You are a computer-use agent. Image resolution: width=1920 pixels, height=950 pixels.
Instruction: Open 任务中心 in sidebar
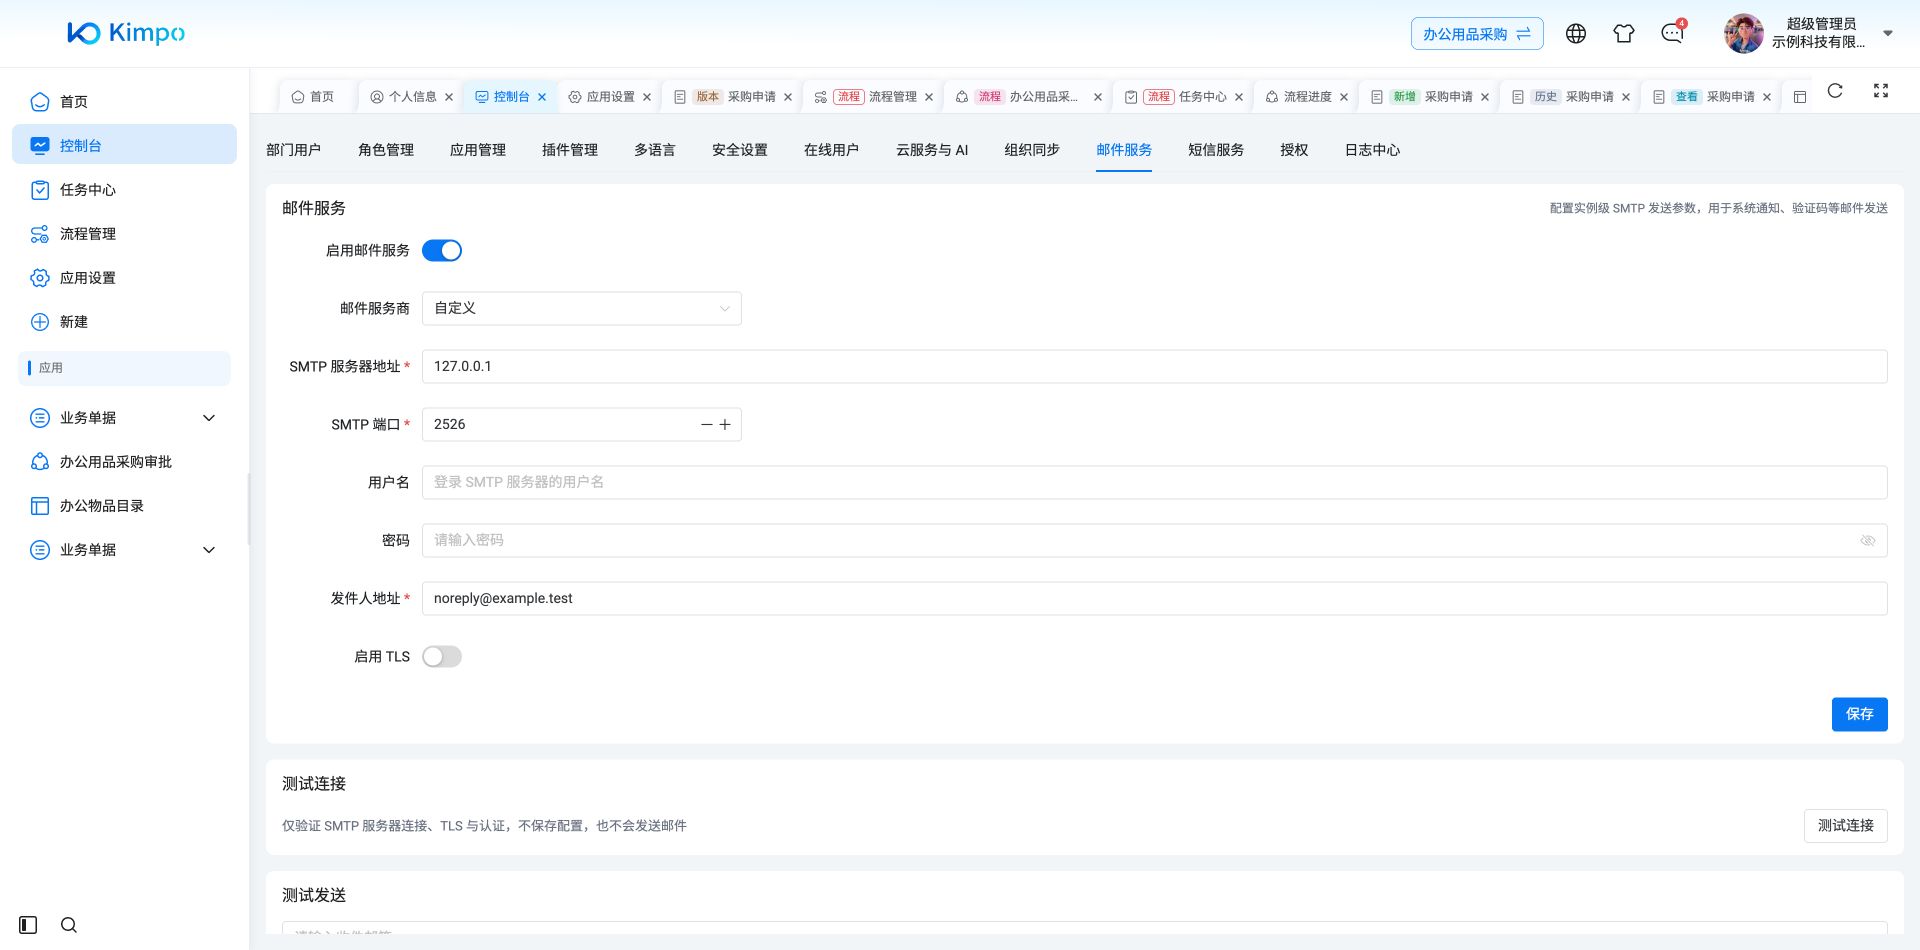pos(124,190)
